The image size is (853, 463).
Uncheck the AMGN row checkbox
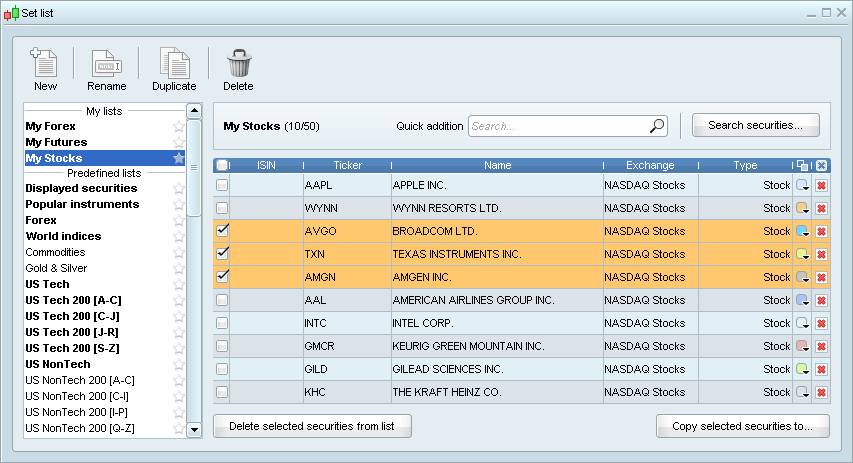coord(222,276)
